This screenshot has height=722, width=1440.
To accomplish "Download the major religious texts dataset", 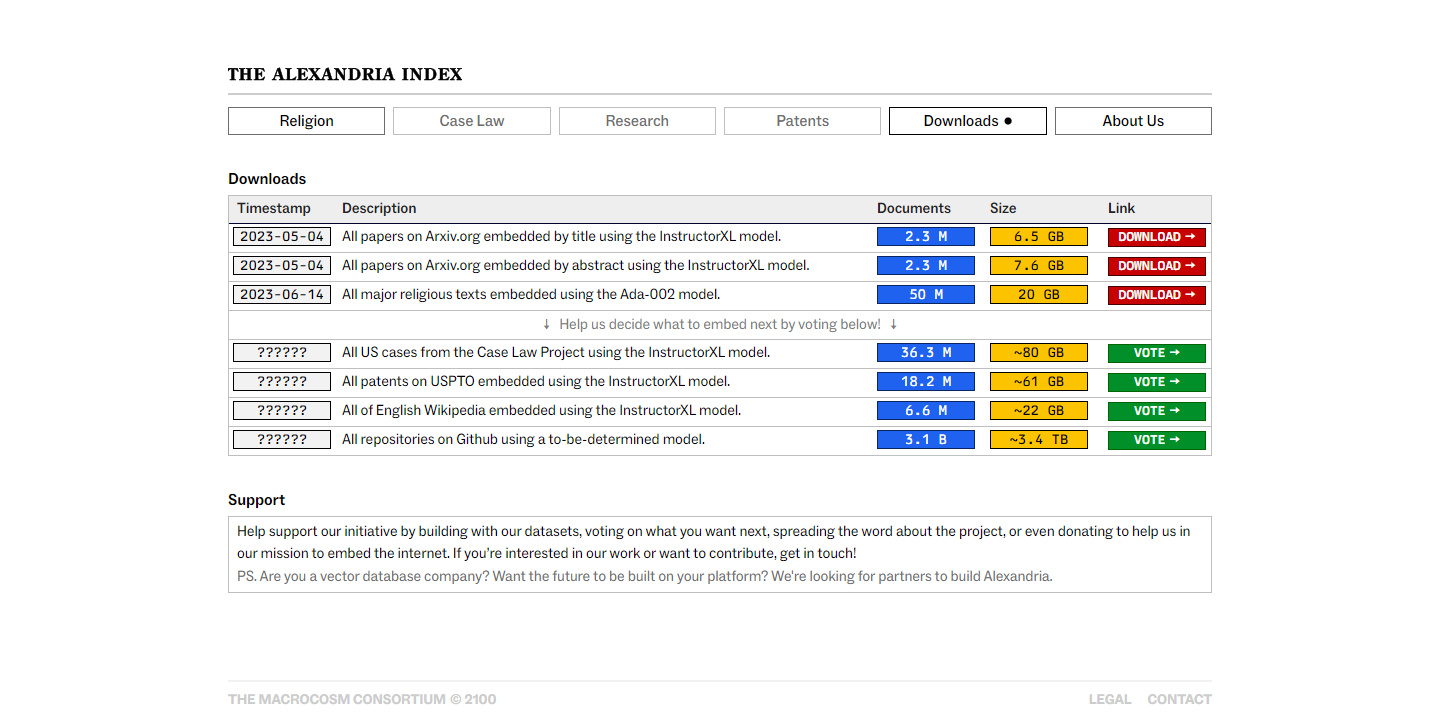I will point(1156,295).
